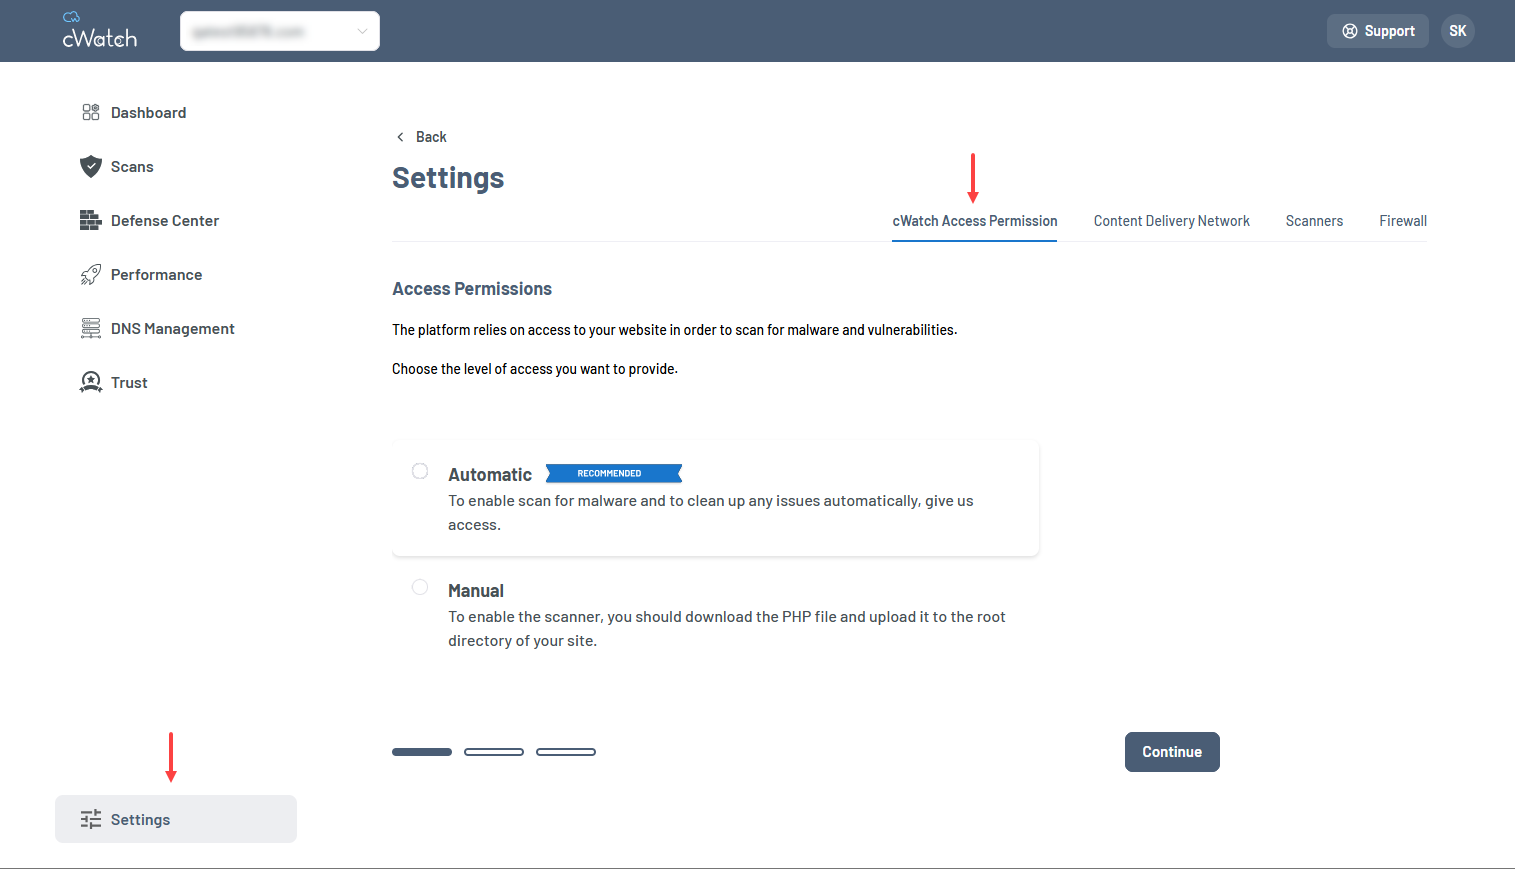Select the Manual access radio button
This screenshot has height=869, width=1515.
point(420,587)
